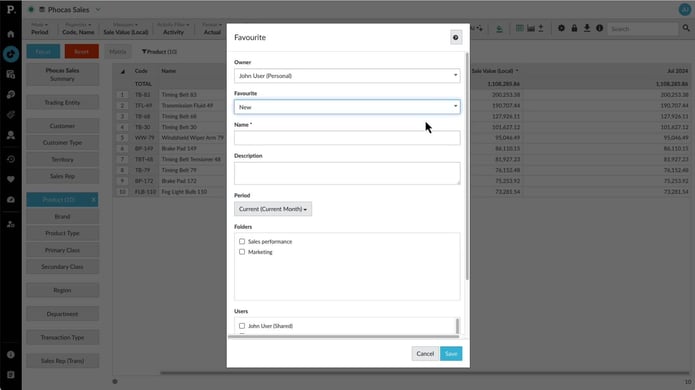Select the Phocas Sales Summary dimension
The width and height of the screenshot is (695, 390).
[x=62, y=74]
